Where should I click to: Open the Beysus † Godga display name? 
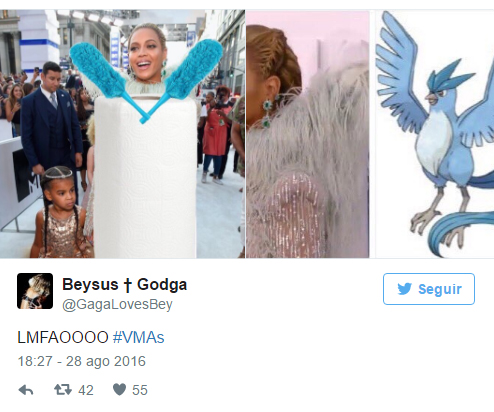pos(125,285)
